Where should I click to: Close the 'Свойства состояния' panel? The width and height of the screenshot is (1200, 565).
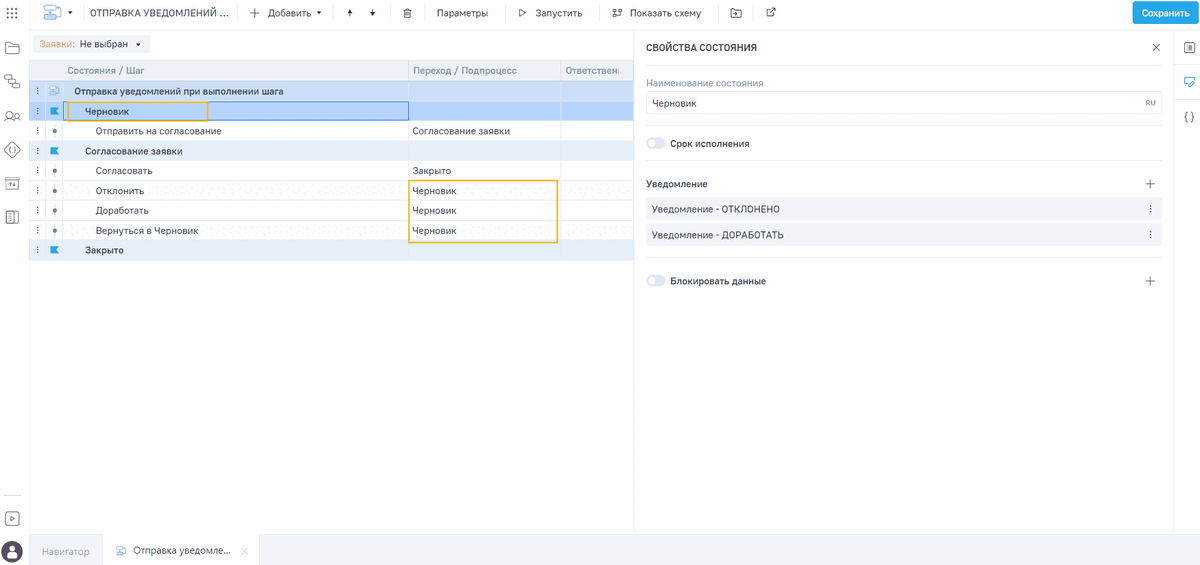[1156, 47]
